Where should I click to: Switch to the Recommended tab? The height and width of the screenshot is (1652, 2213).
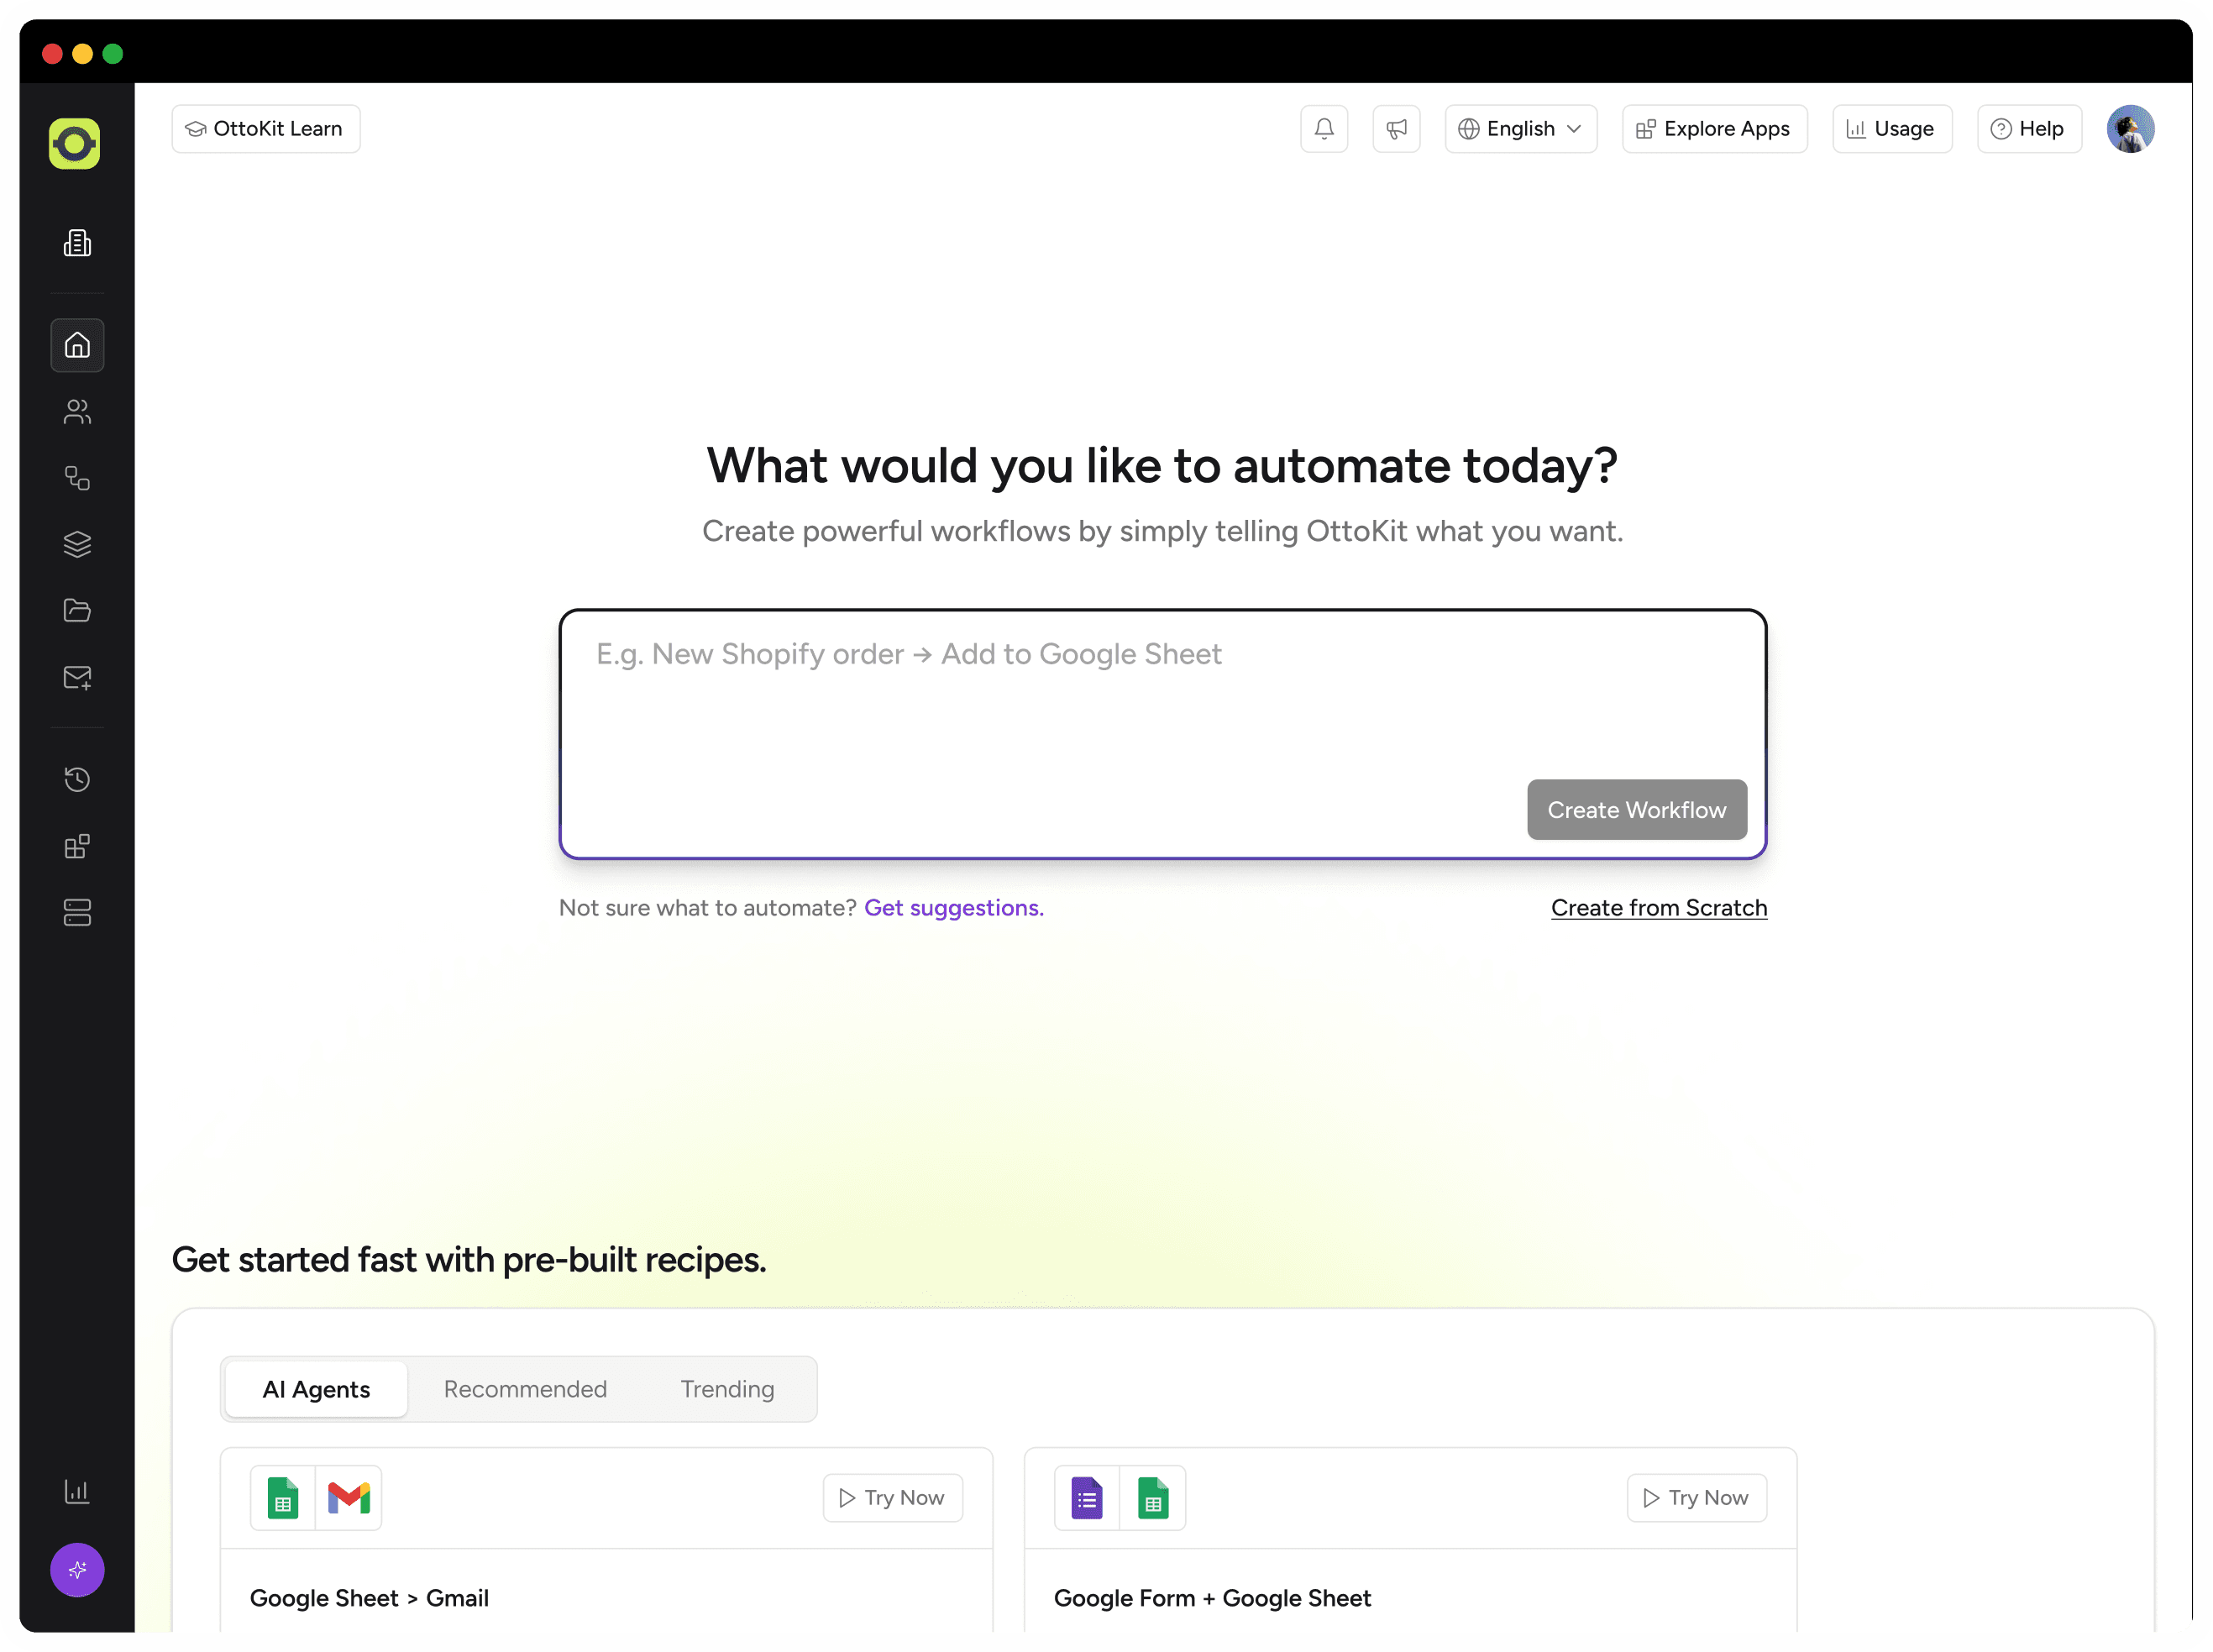(525, 1389)
